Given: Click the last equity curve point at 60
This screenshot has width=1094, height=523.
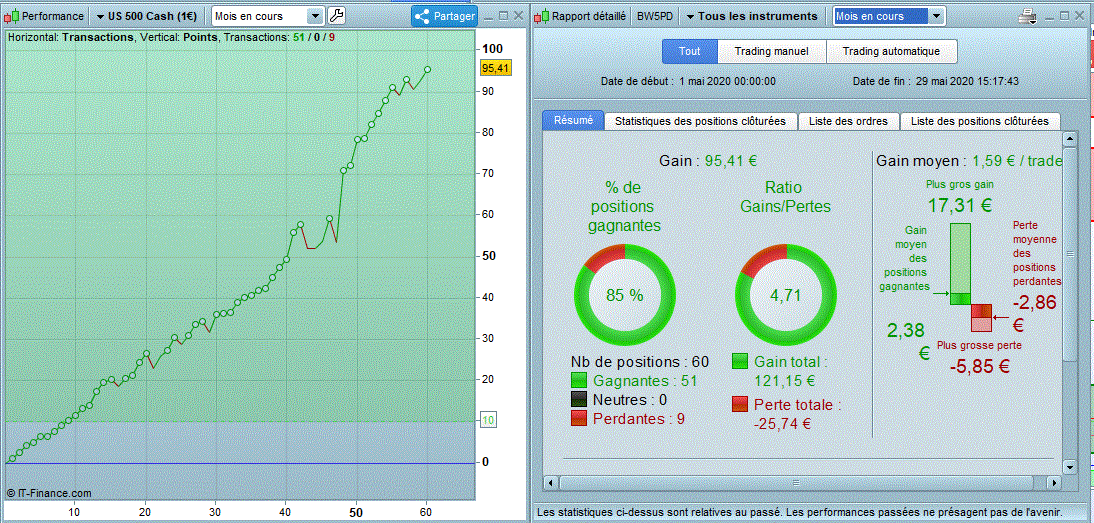Looking at the screenshot, I should (427, 69).
